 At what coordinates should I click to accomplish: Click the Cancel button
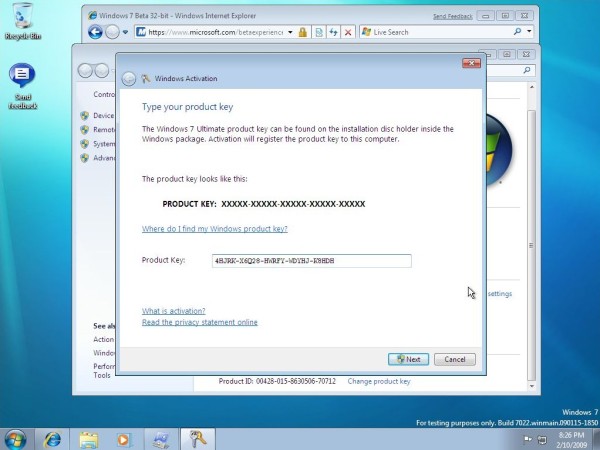point(455,359)
